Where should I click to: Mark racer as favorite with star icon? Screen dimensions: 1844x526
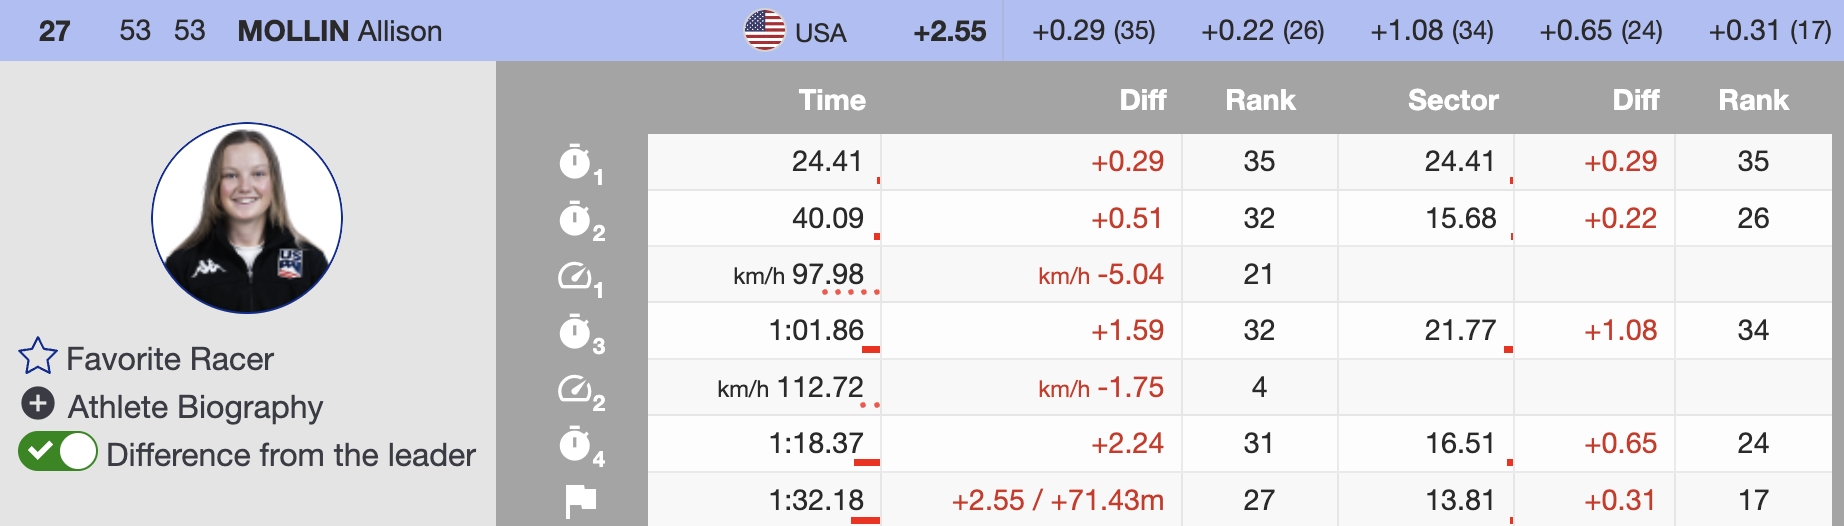38,357
